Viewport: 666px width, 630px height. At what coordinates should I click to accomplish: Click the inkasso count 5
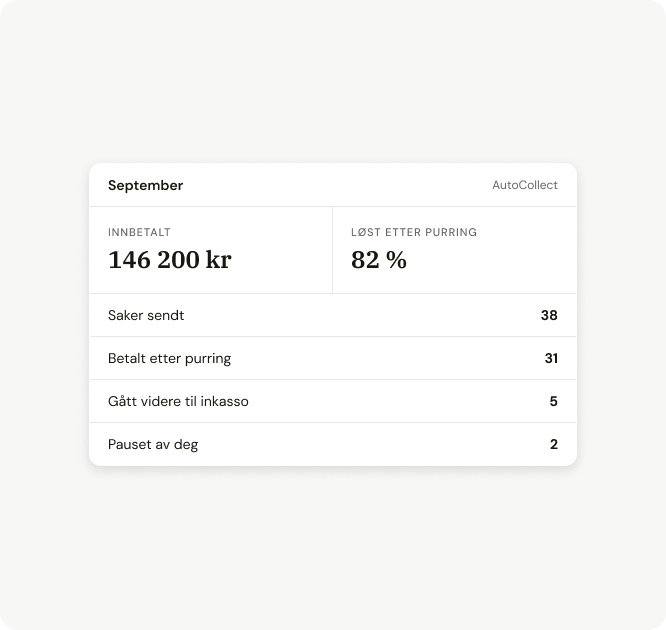click(x=553, y=401)
